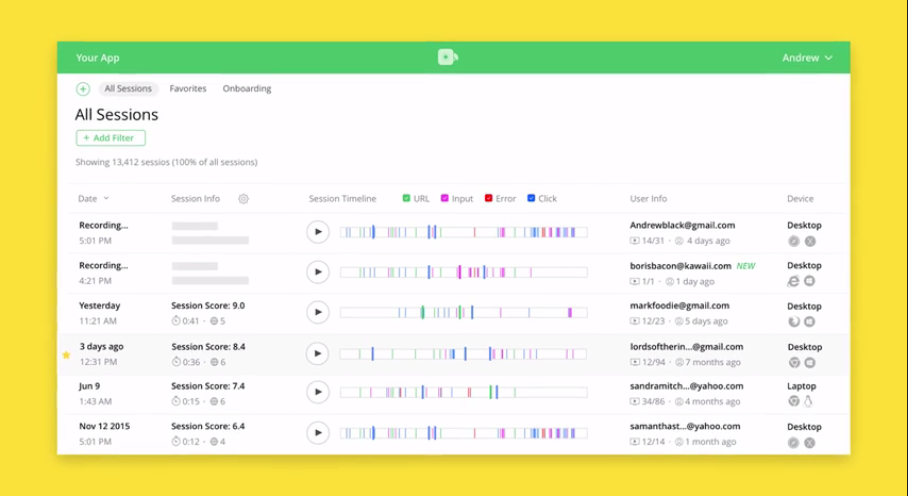Select the All Sessions tab
908x496 pixels.
click(x=128, y=89)
